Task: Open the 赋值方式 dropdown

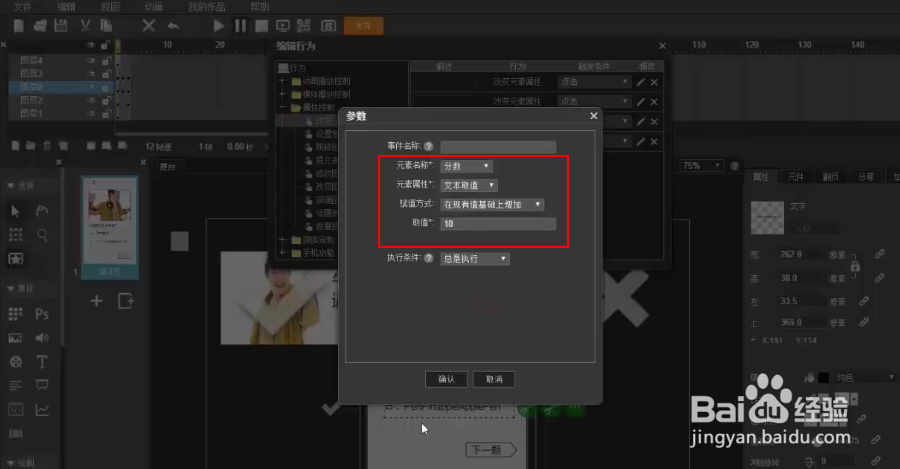Action: tap(492, 204)
